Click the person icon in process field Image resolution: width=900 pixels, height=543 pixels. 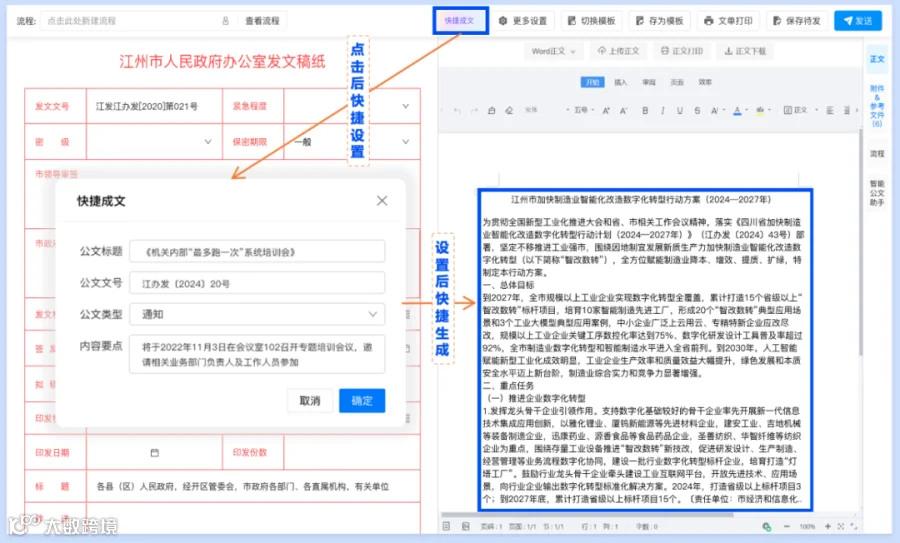pos(226,21)
